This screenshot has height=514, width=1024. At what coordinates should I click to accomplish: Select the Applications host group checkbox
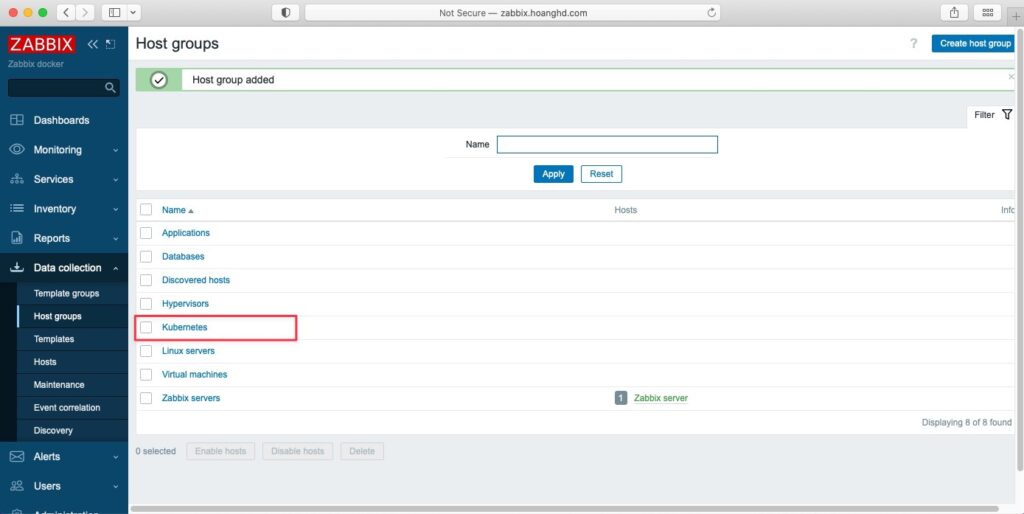tap(146, 233)
